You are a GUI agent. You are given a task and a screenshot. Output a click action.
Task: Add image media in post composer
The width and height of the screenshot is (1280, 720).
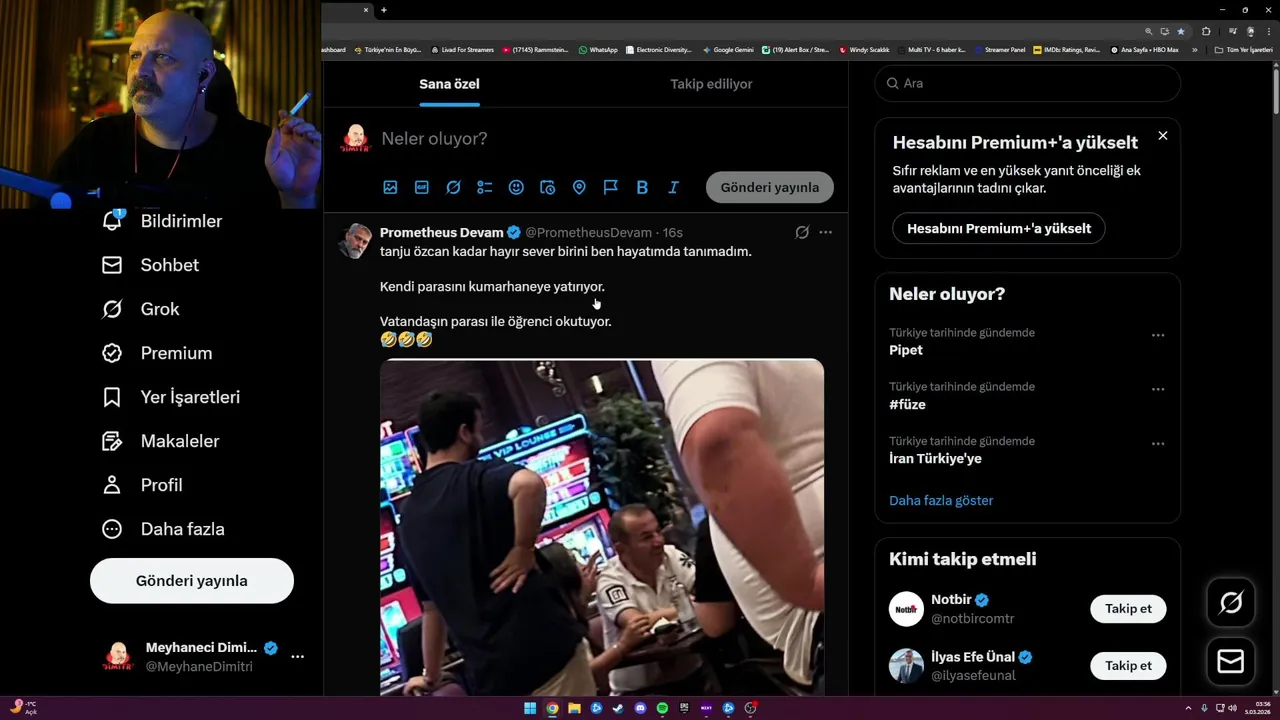(x=390, y=187)
